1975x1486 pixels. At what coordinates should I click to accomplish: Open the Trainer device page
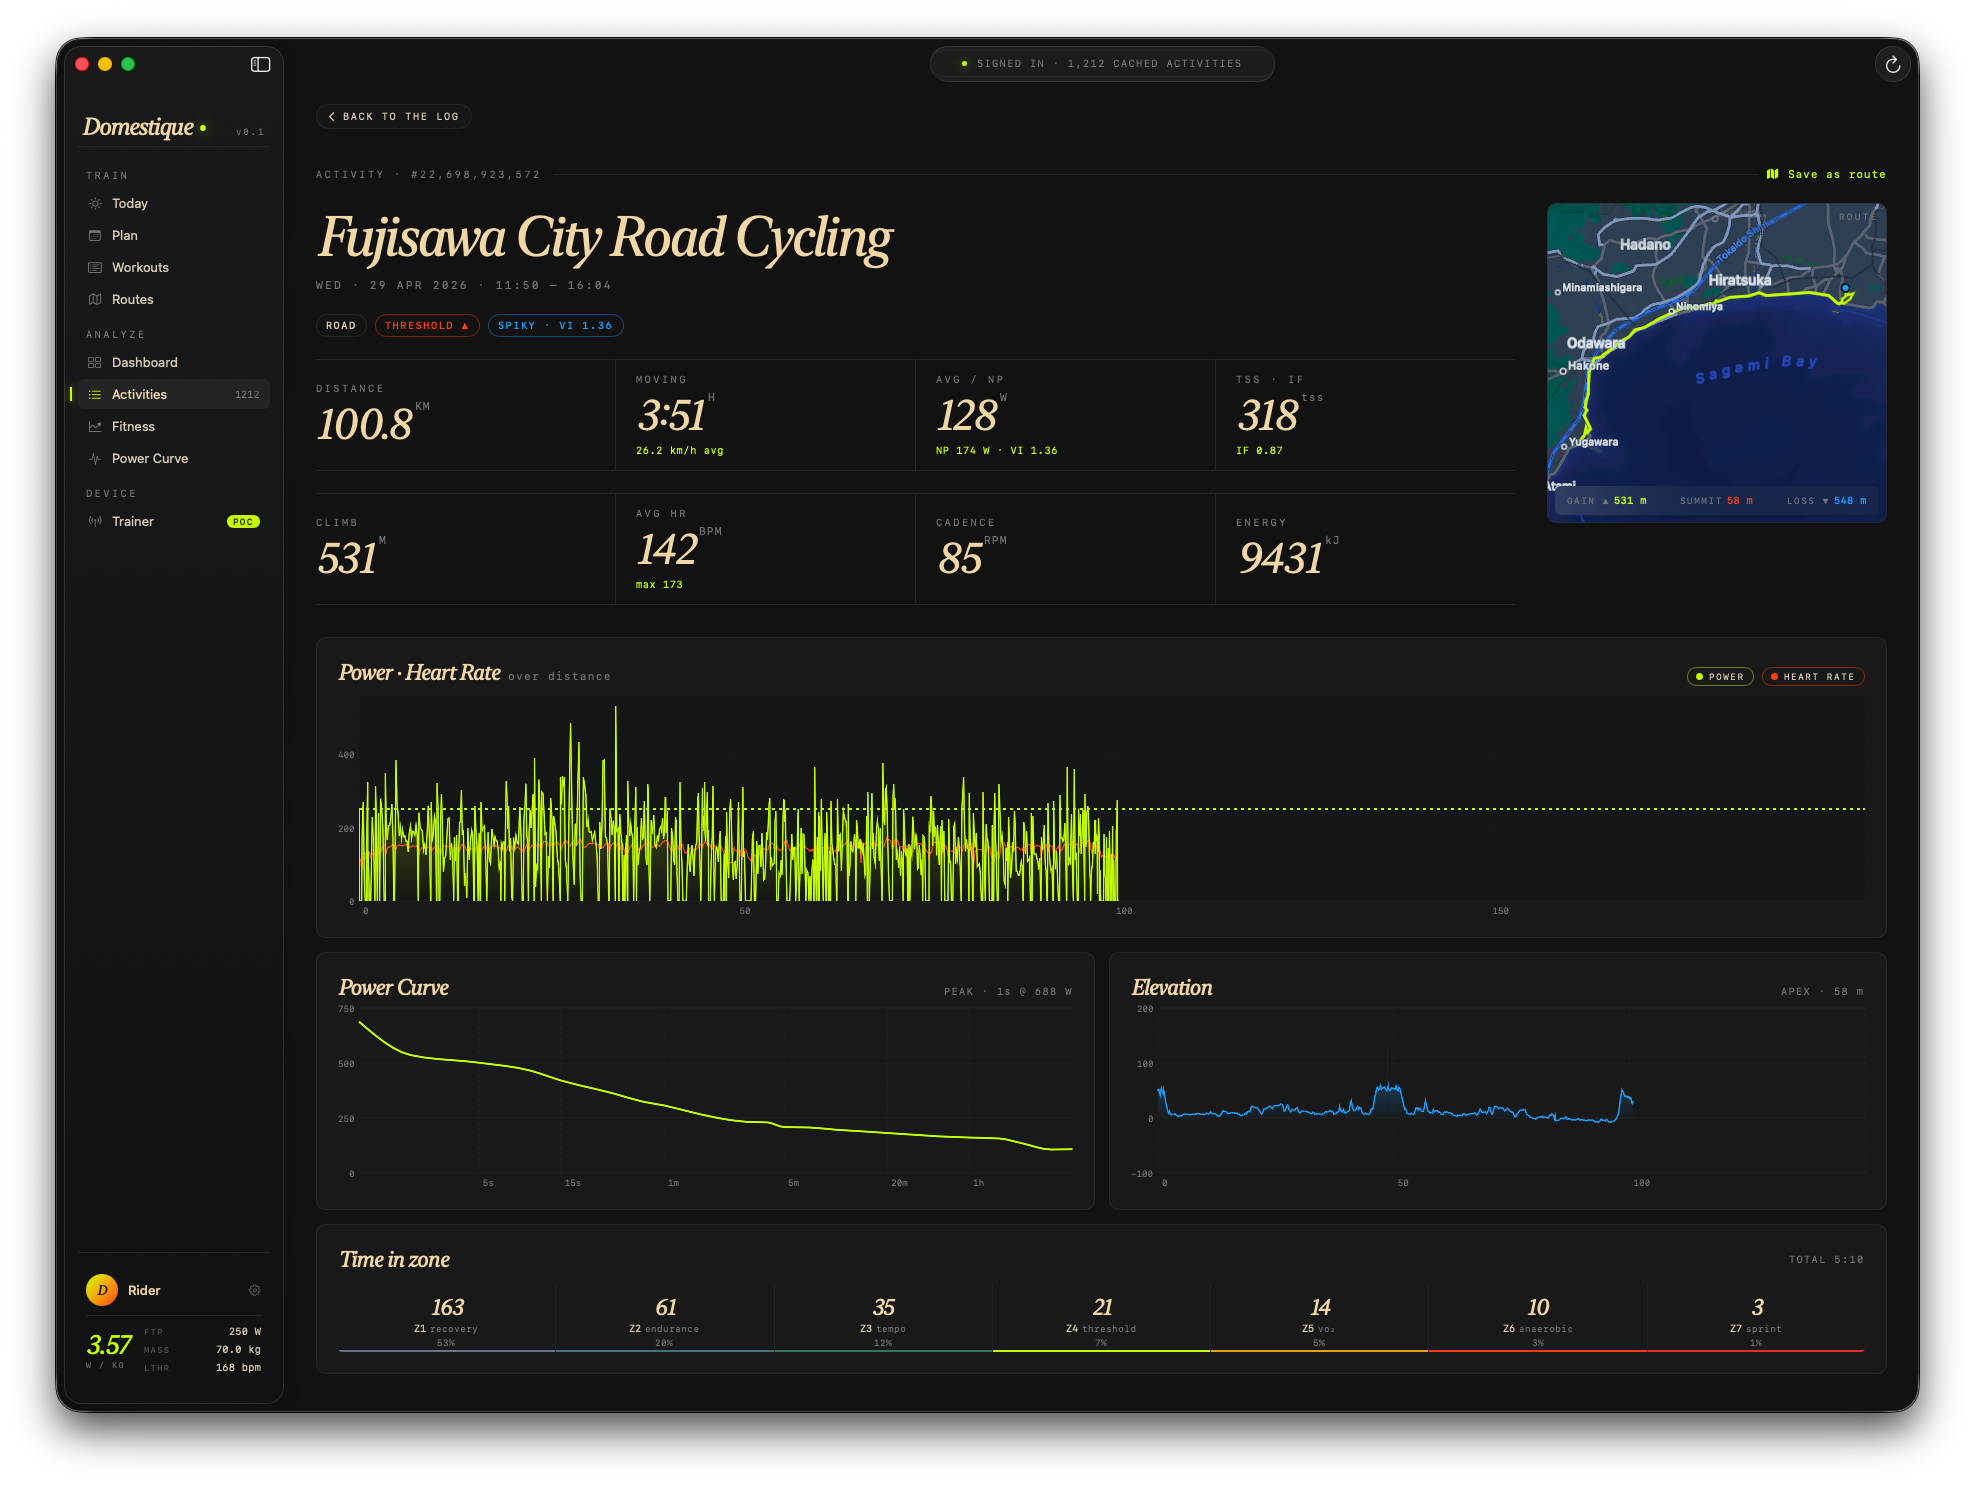pyautogui.click(x=174, y=521)
